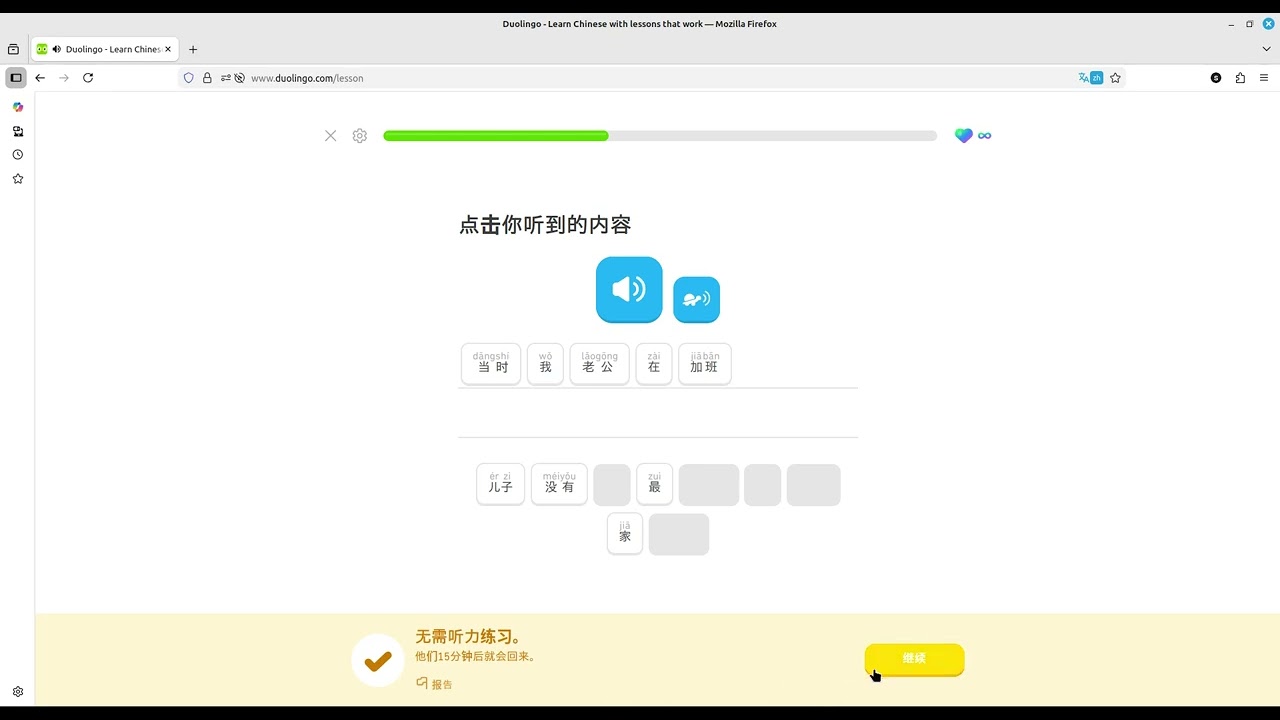Remove the 加班 word tile from answer
This screenshot has height=720, width=1280.
(705, 364)
